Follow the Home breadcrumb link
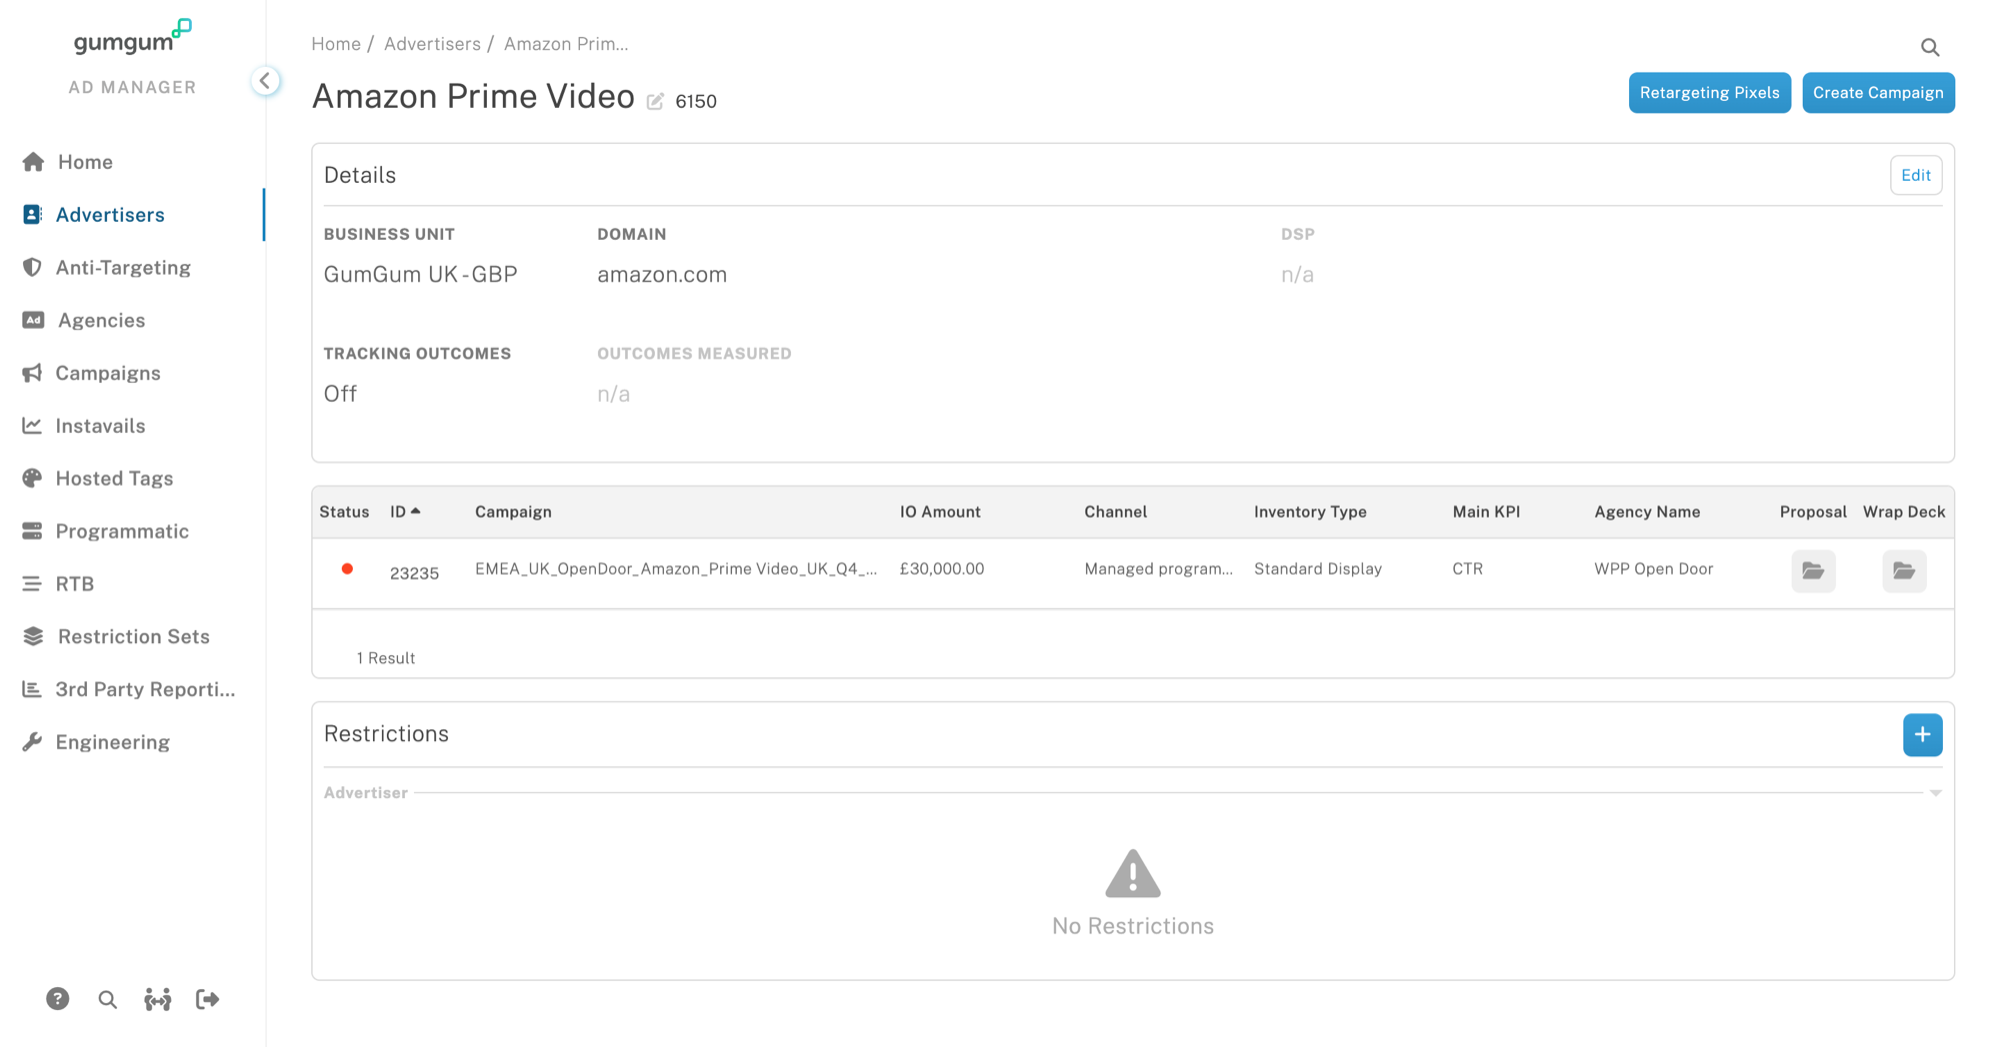 (x=336, y=44)
